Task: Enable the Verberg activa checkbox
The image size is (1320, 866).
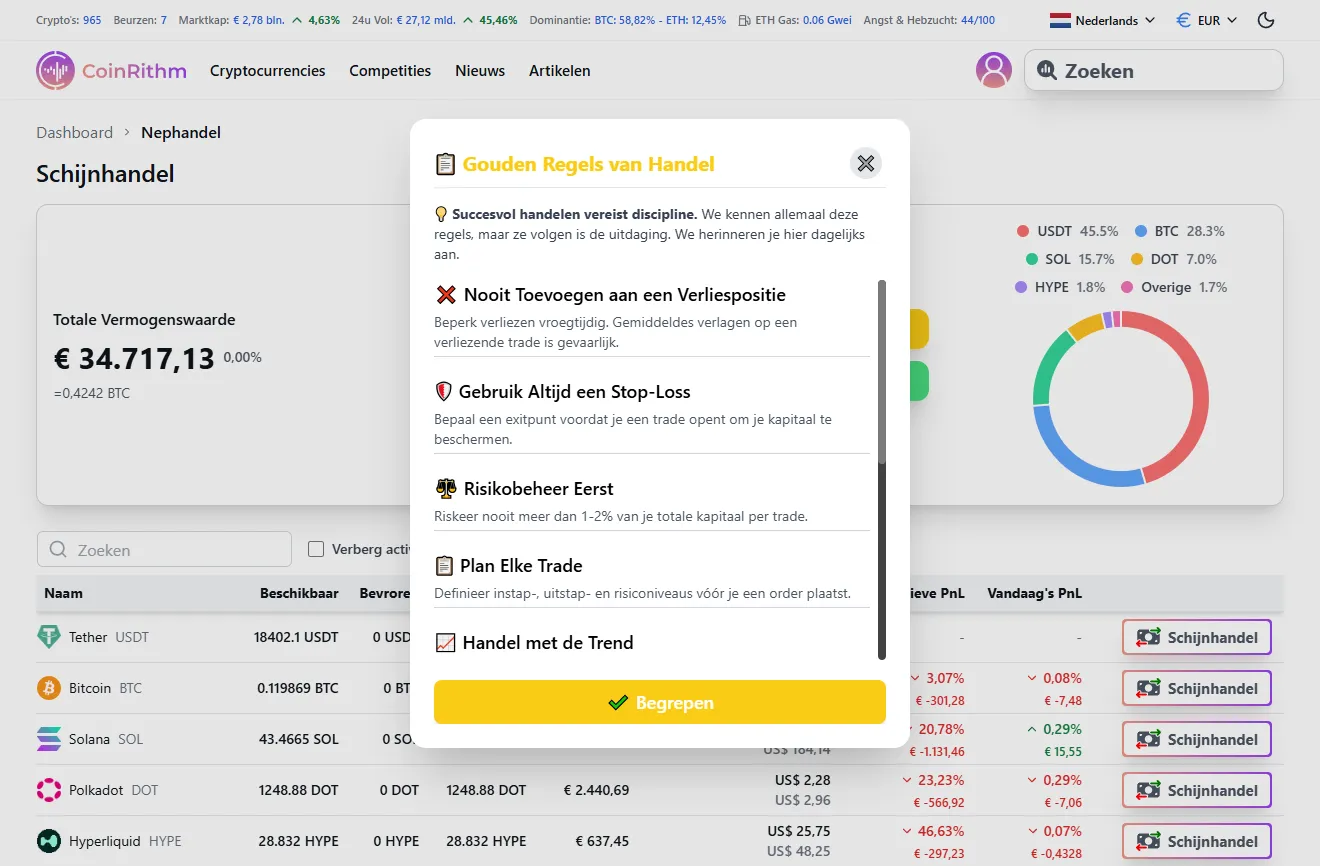Action: pyautogui.click(x=315, y=549)
